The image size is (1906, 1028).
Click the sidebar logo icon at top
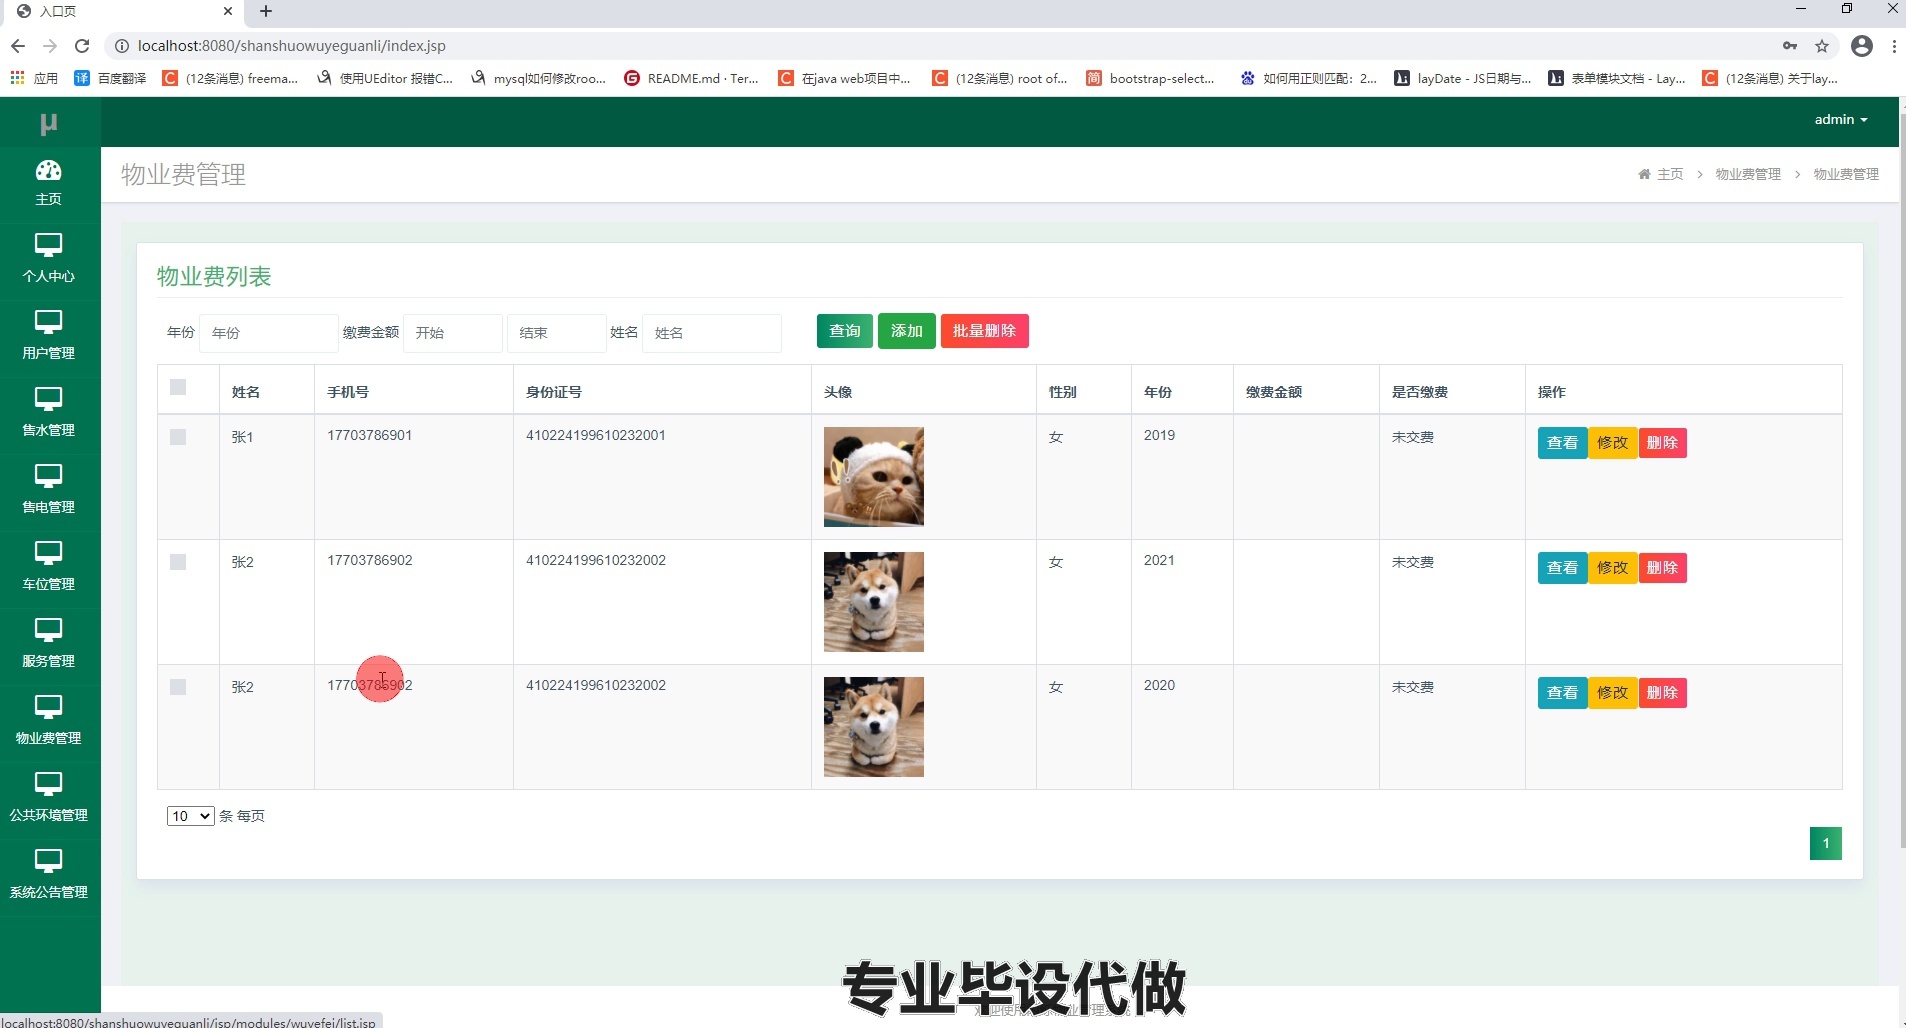click(x=49, y=124)
